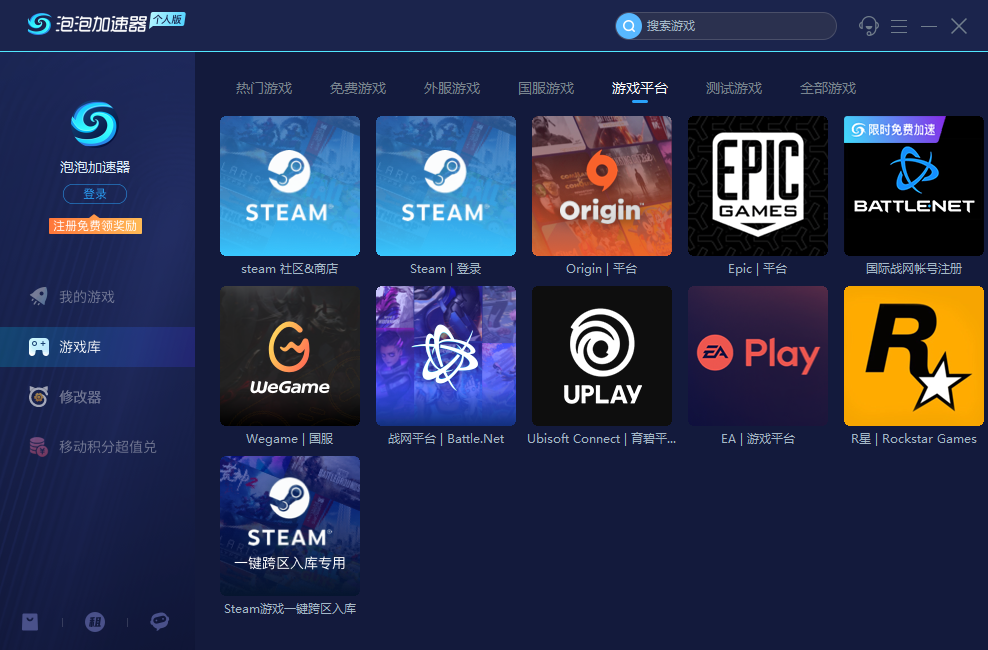Click the profile avatar swirl icon

point(94,124)
